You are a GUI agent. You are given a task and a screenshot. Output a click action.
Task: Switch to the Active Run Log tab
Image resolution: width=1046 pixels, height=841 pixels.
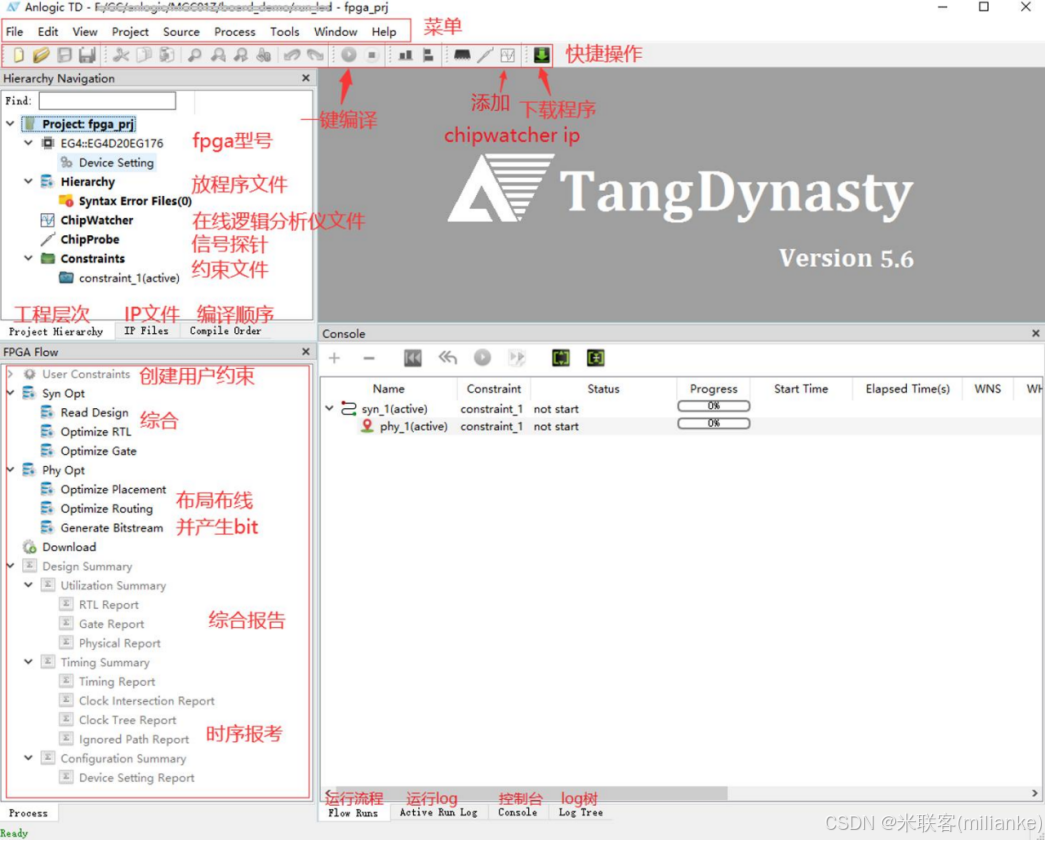pos(438,812)
